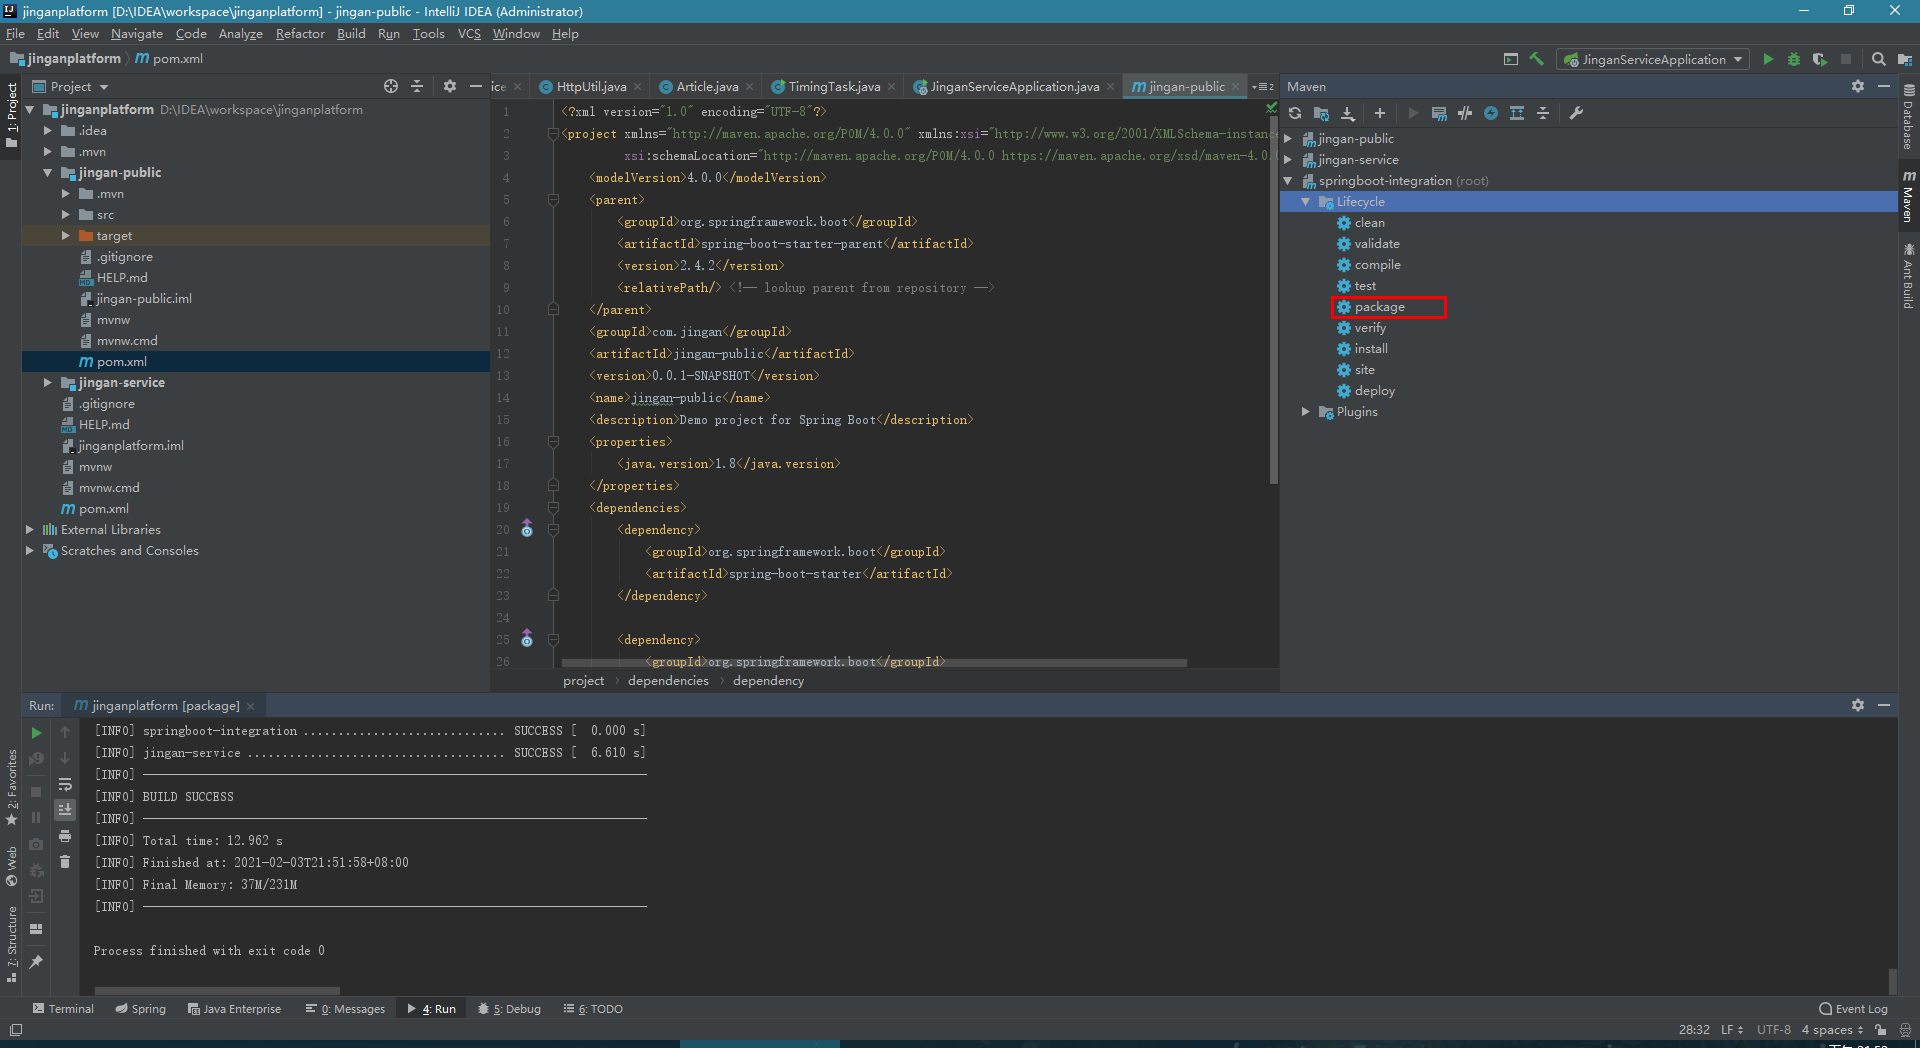The width and height of the screenshot is (1920, 1048).
Task: Toggle Skip Tests Mode in Maven toolbar
Action: click(x=1491, y=114)
